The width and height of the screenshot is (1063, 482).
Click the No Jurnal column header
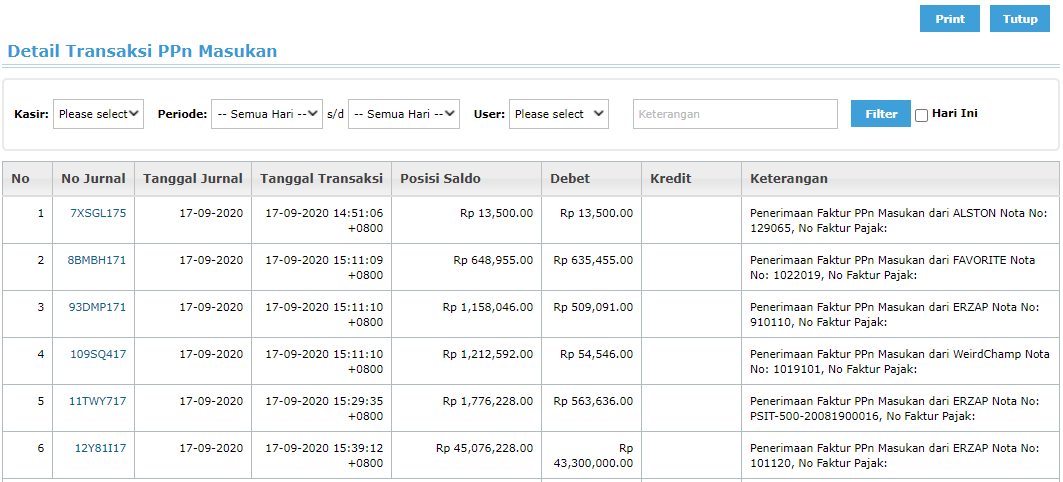pos(94,179)
